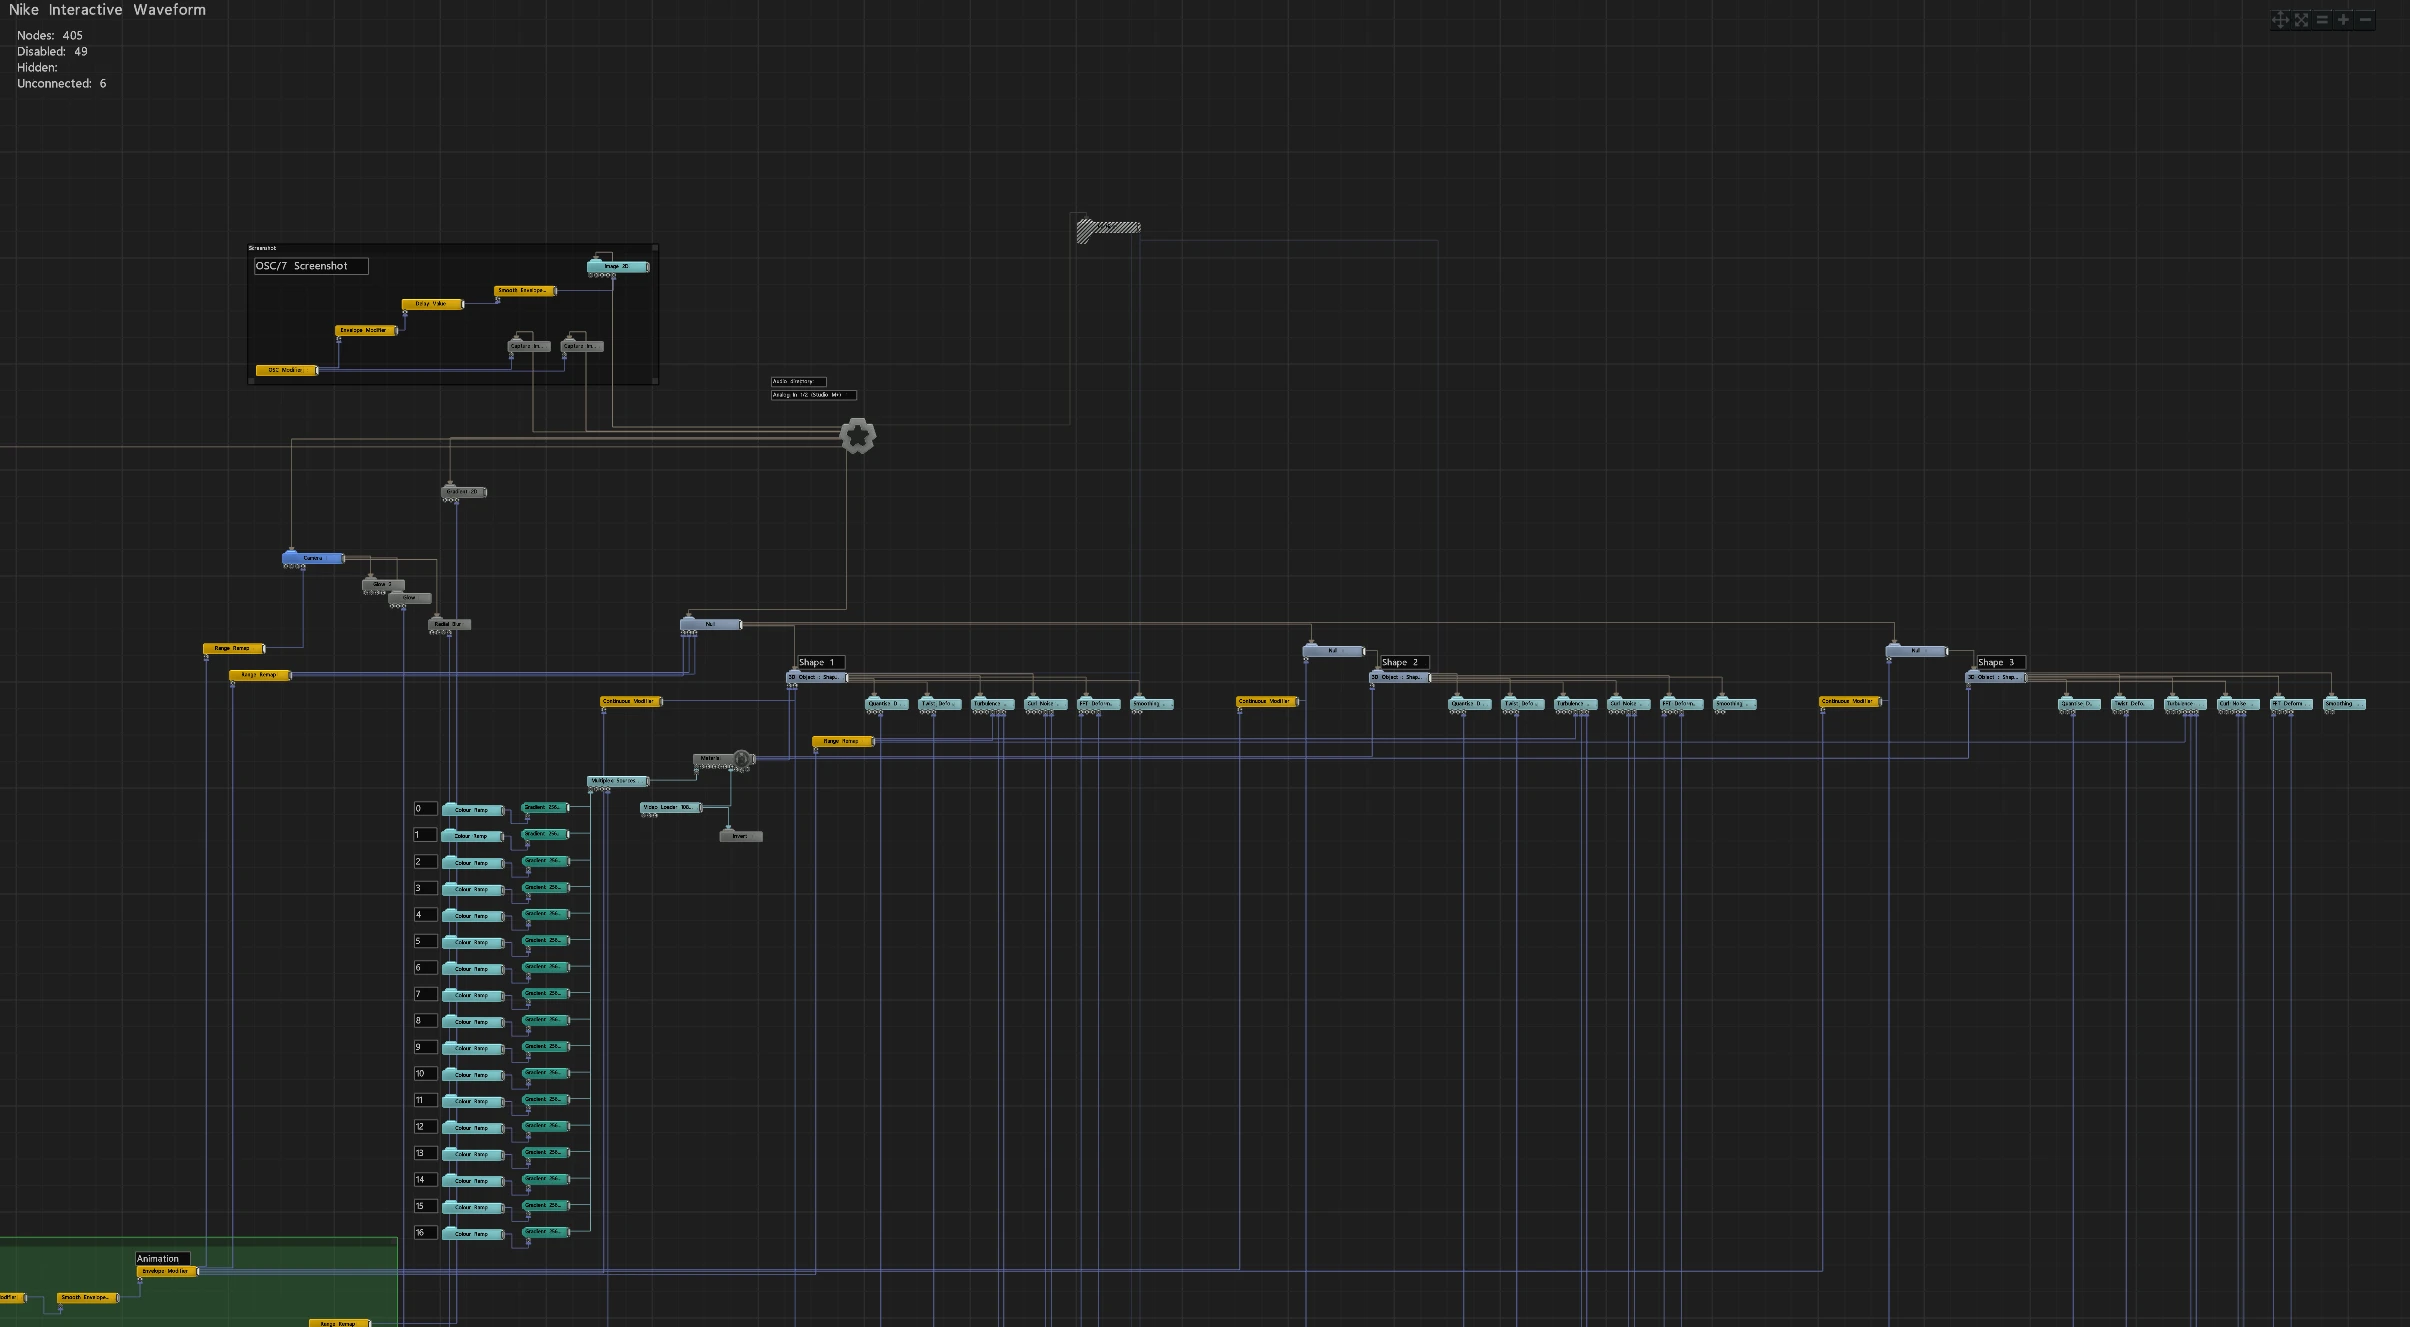Select the Root gear node
This screenshot has height=1327, width=2410.
tap(857, 436)
